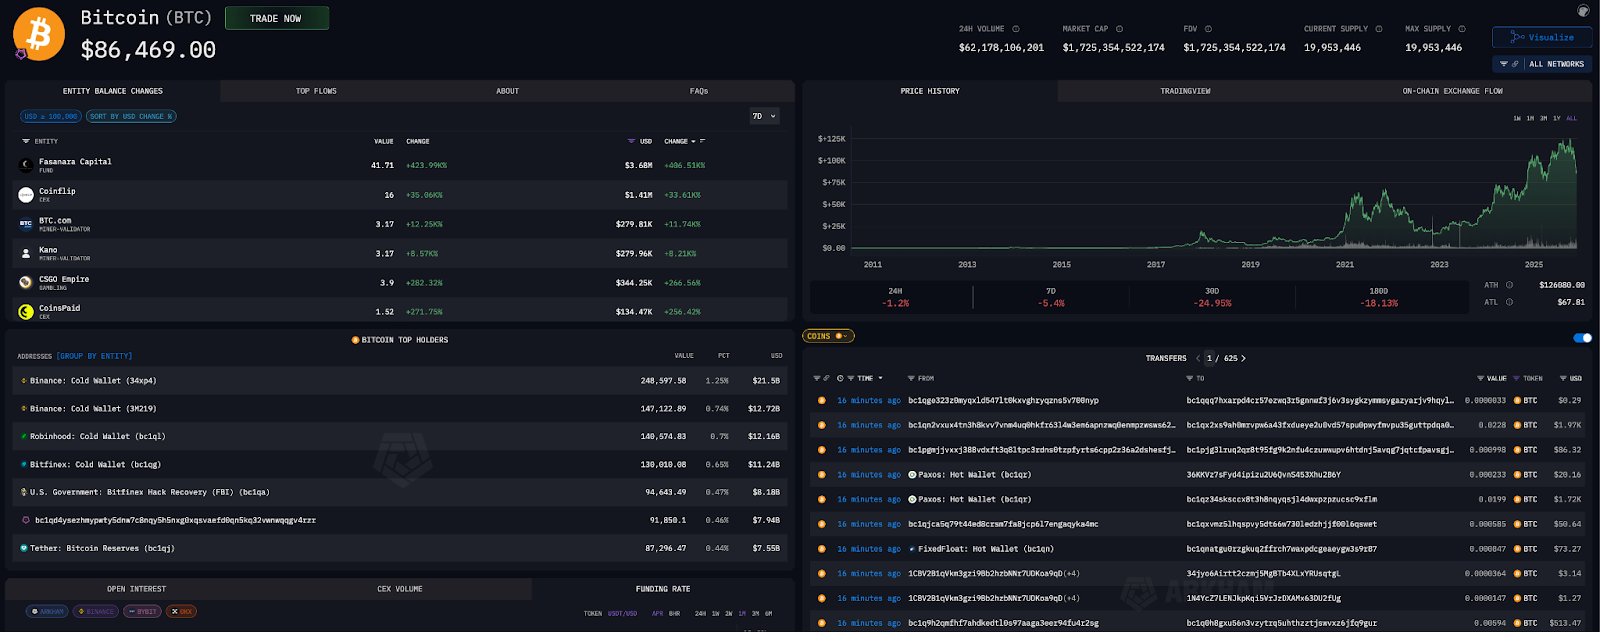Click the info icon next to ATL

tap(1509, 302)
